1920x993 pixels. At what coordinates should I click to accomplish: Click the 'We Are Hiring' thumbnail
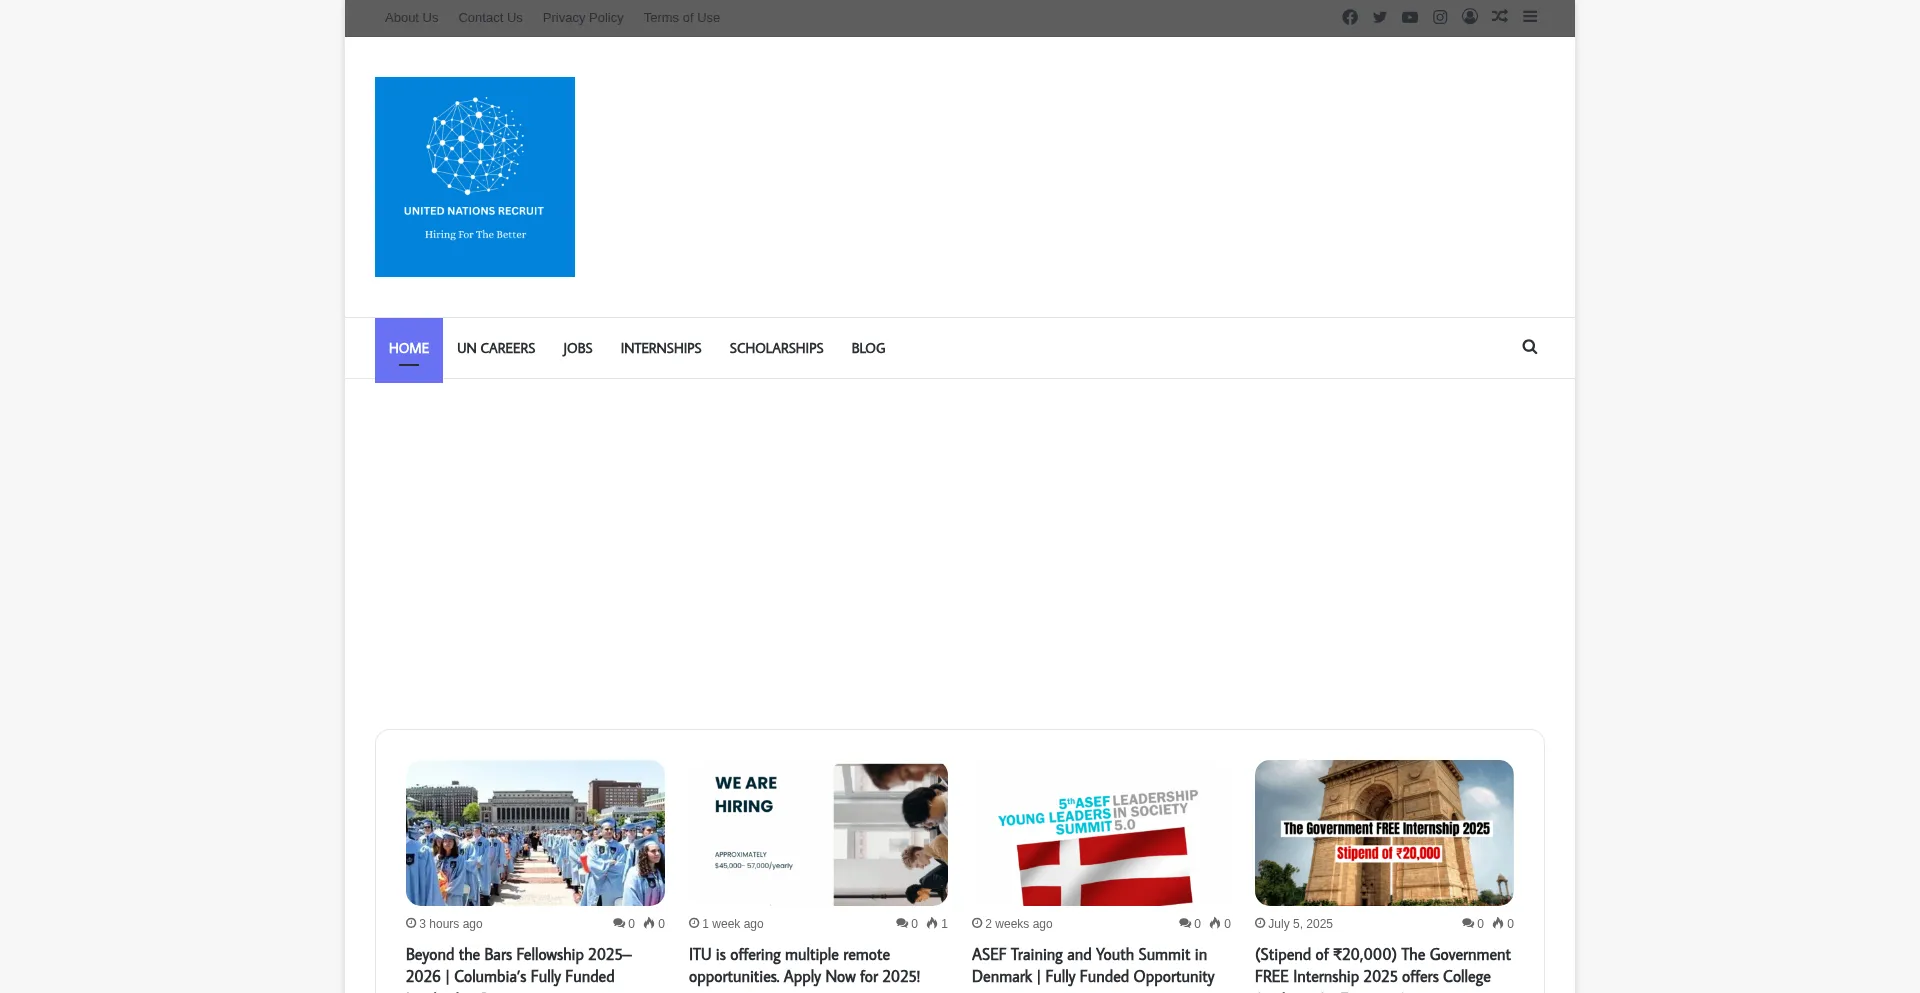point(818,833)
